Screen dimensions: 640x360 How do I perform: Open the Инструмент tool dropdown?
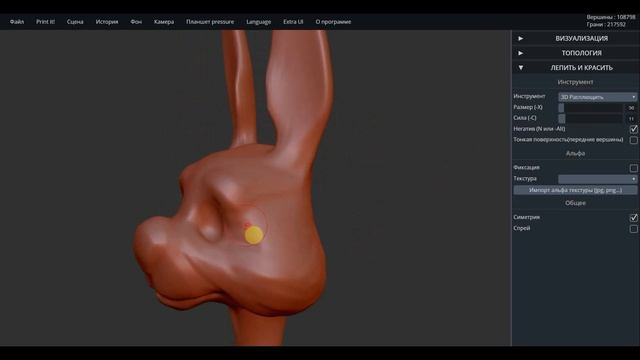click(597, 97)
